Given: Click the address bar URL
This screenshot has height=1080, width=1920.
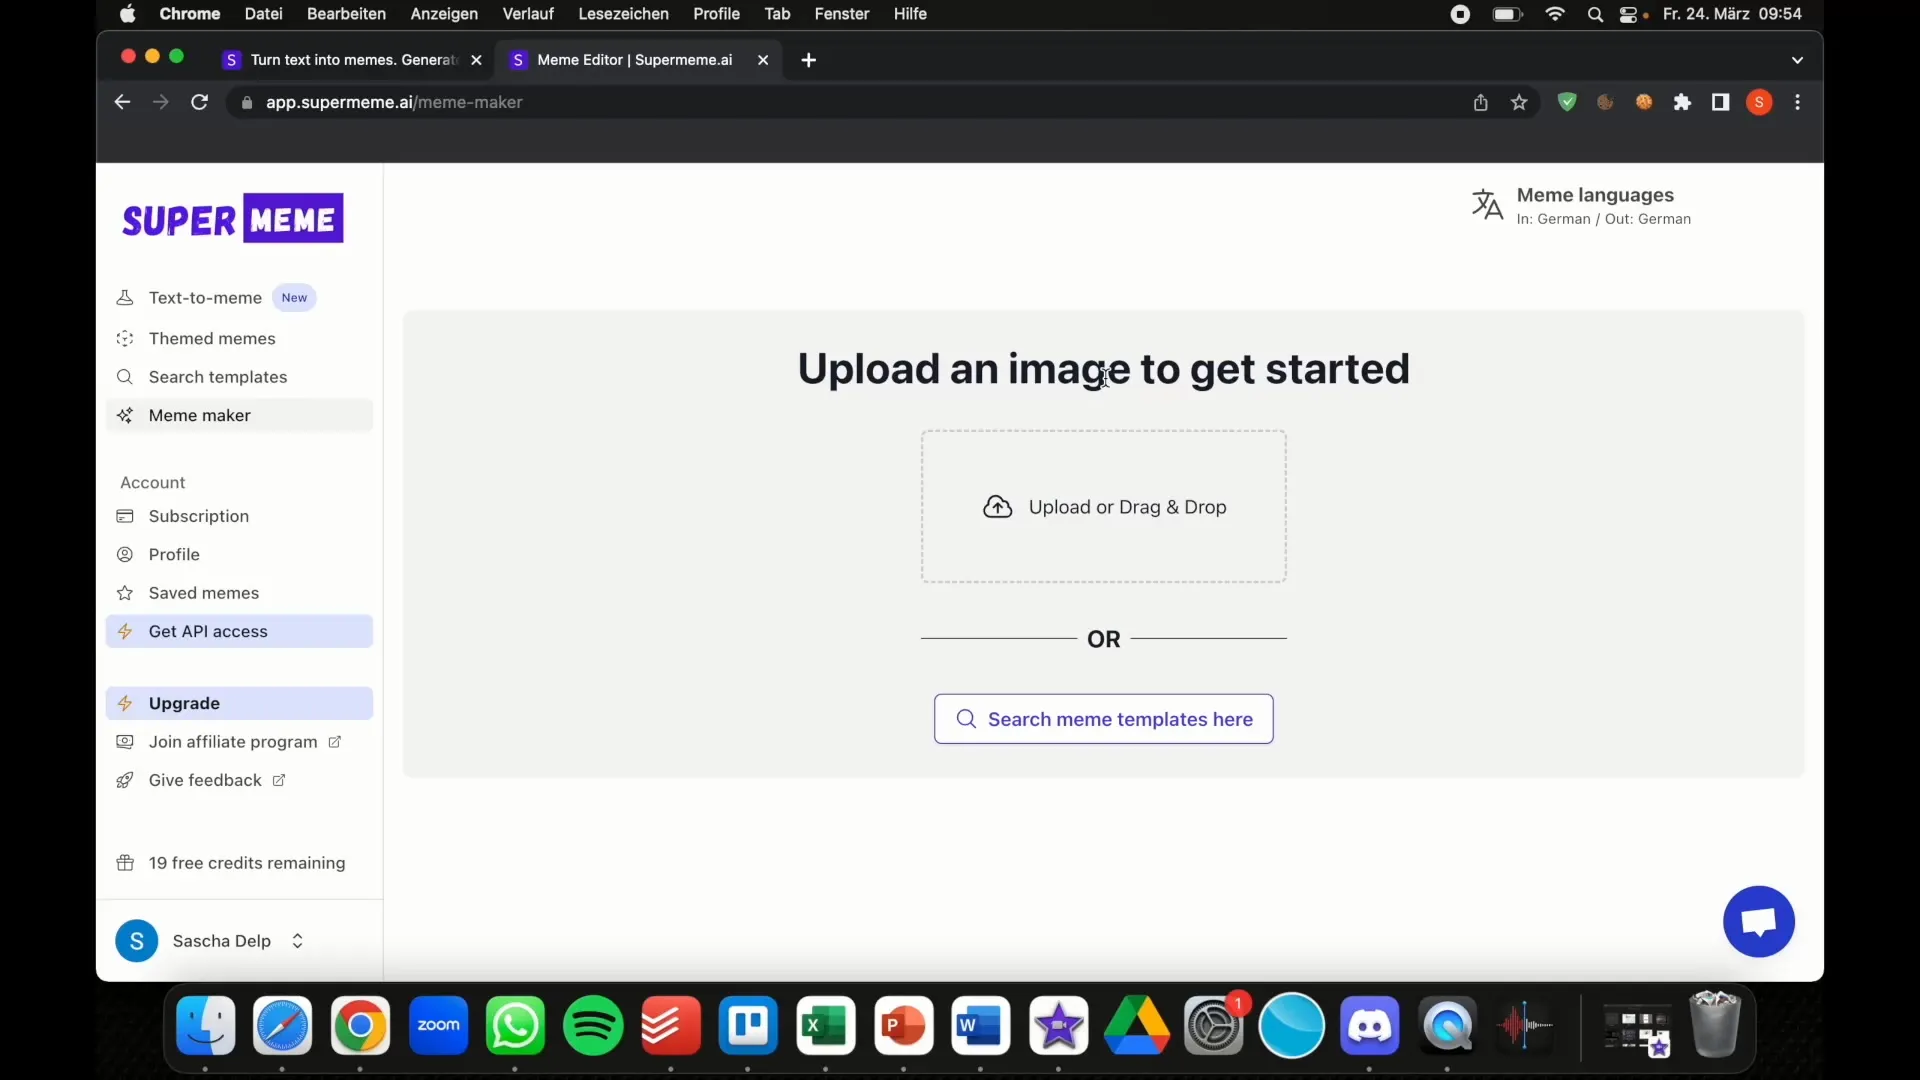Looking at the screenshot, I should tap(394, 102).
